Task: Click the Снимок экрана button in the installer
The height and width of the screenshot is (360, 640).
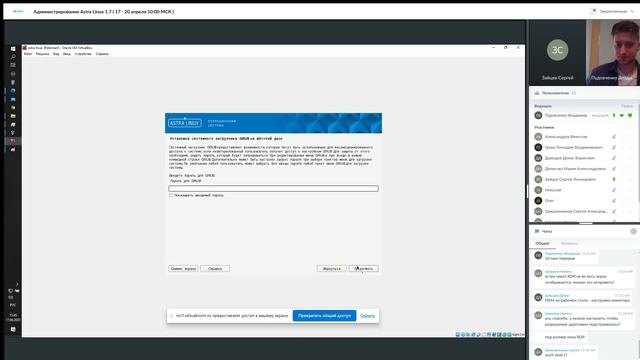Action: [183, 269]
